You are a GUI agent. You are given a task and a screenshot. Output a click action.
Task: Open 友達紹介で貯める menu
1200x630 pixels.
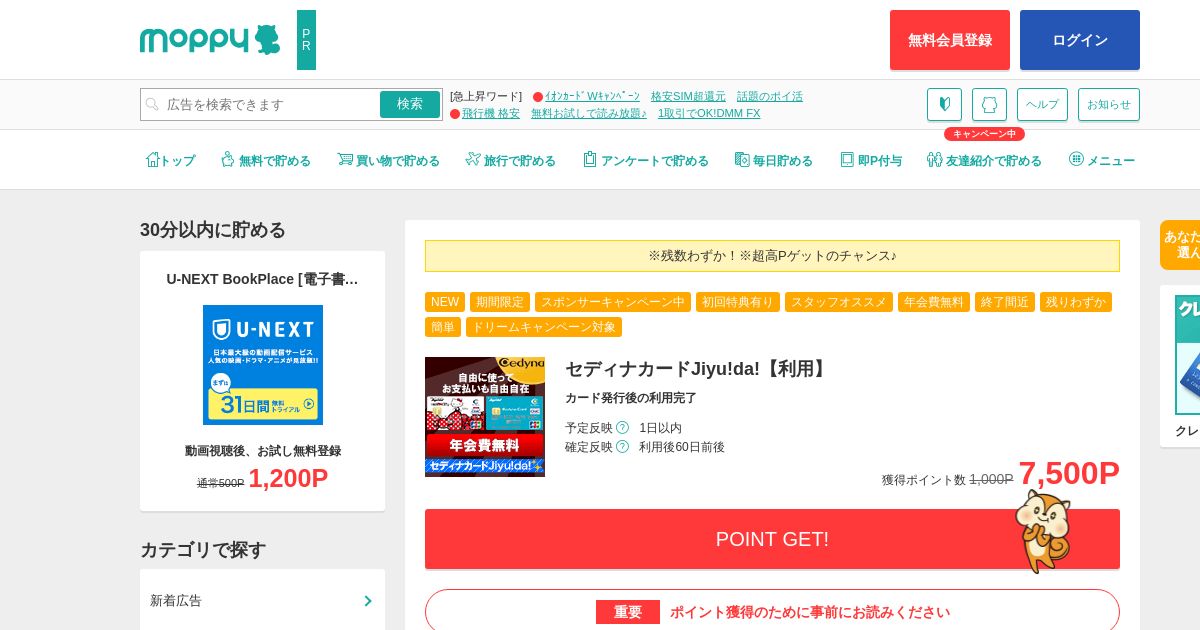click(x=984, y=160)
